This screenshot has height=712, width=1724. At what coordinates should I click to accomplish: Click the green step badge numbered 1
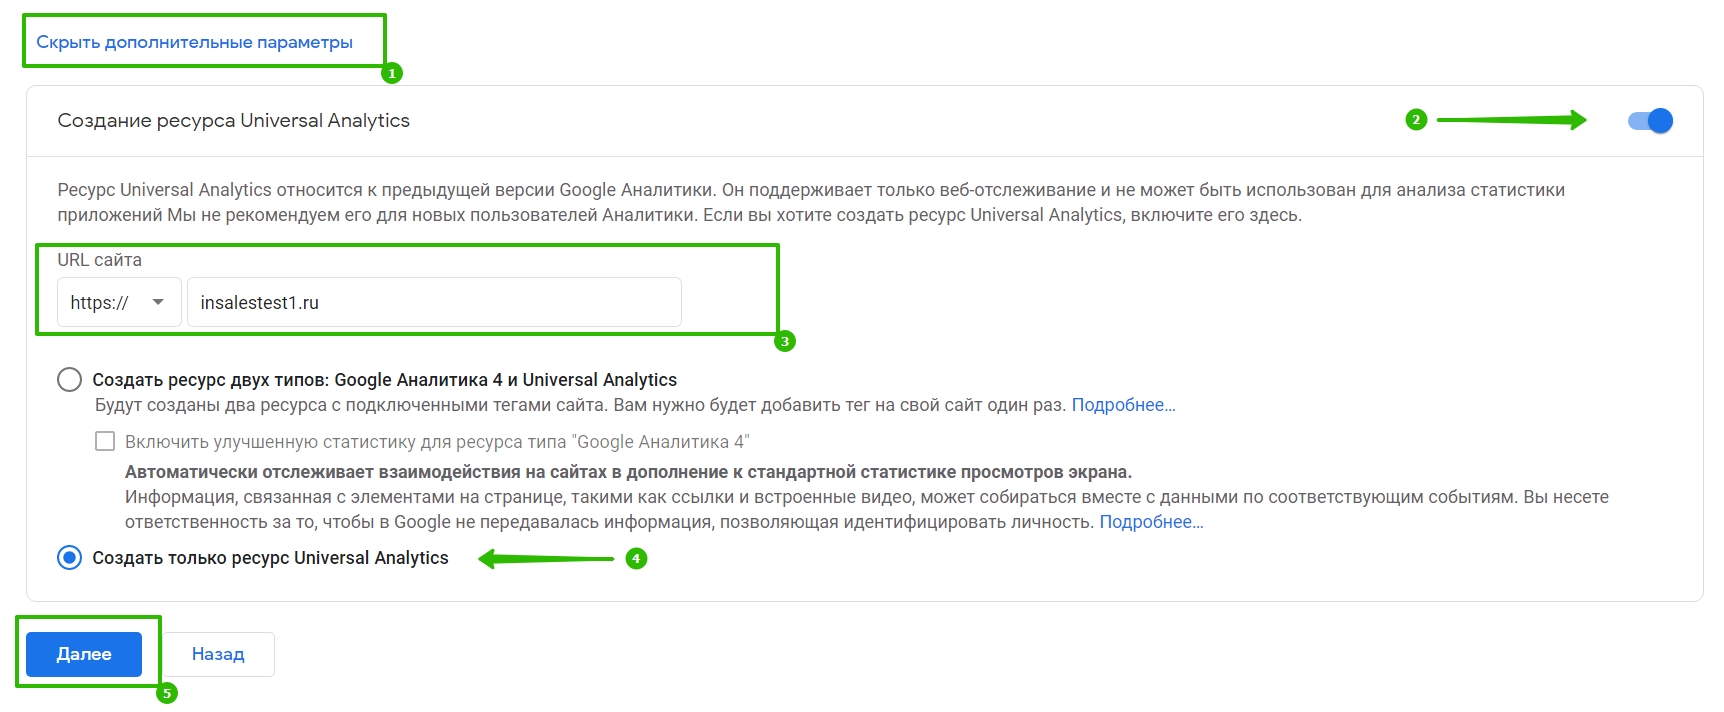pyautogui.click(x=392, y=73)
